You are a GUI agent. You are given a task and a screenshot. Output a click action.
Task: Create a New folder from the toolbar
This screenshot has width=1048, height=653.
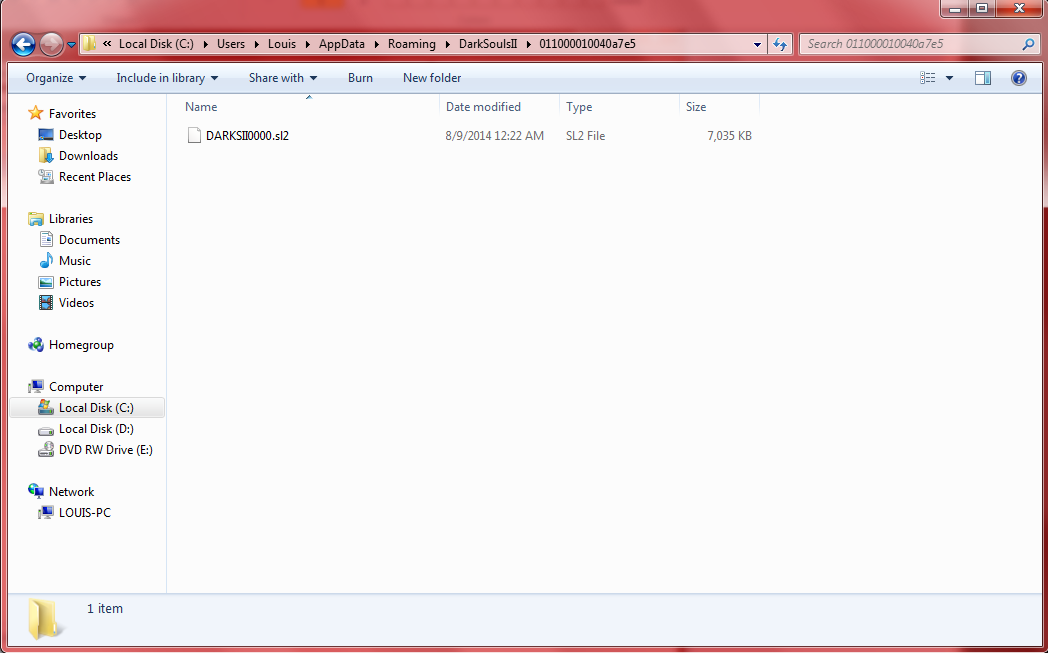[x=432, y=78]
